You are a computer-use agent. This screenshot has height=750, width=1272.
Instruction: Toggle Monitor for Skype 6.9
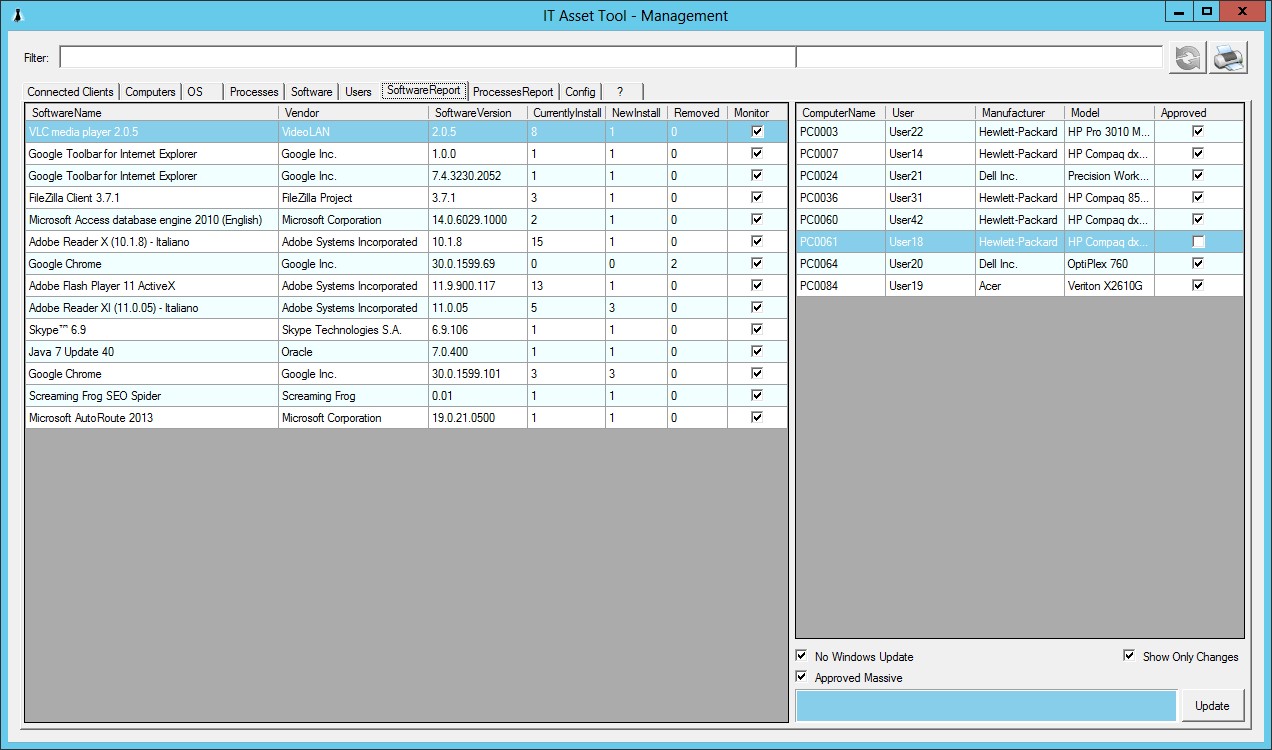[x=757, y=329]
